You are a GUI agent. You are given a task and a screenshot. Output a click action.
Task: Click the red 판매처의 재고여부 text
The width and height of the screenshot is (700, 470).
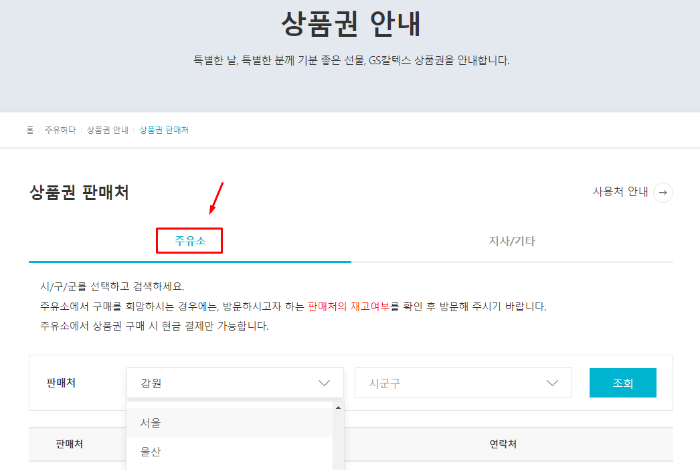(349, 307)
